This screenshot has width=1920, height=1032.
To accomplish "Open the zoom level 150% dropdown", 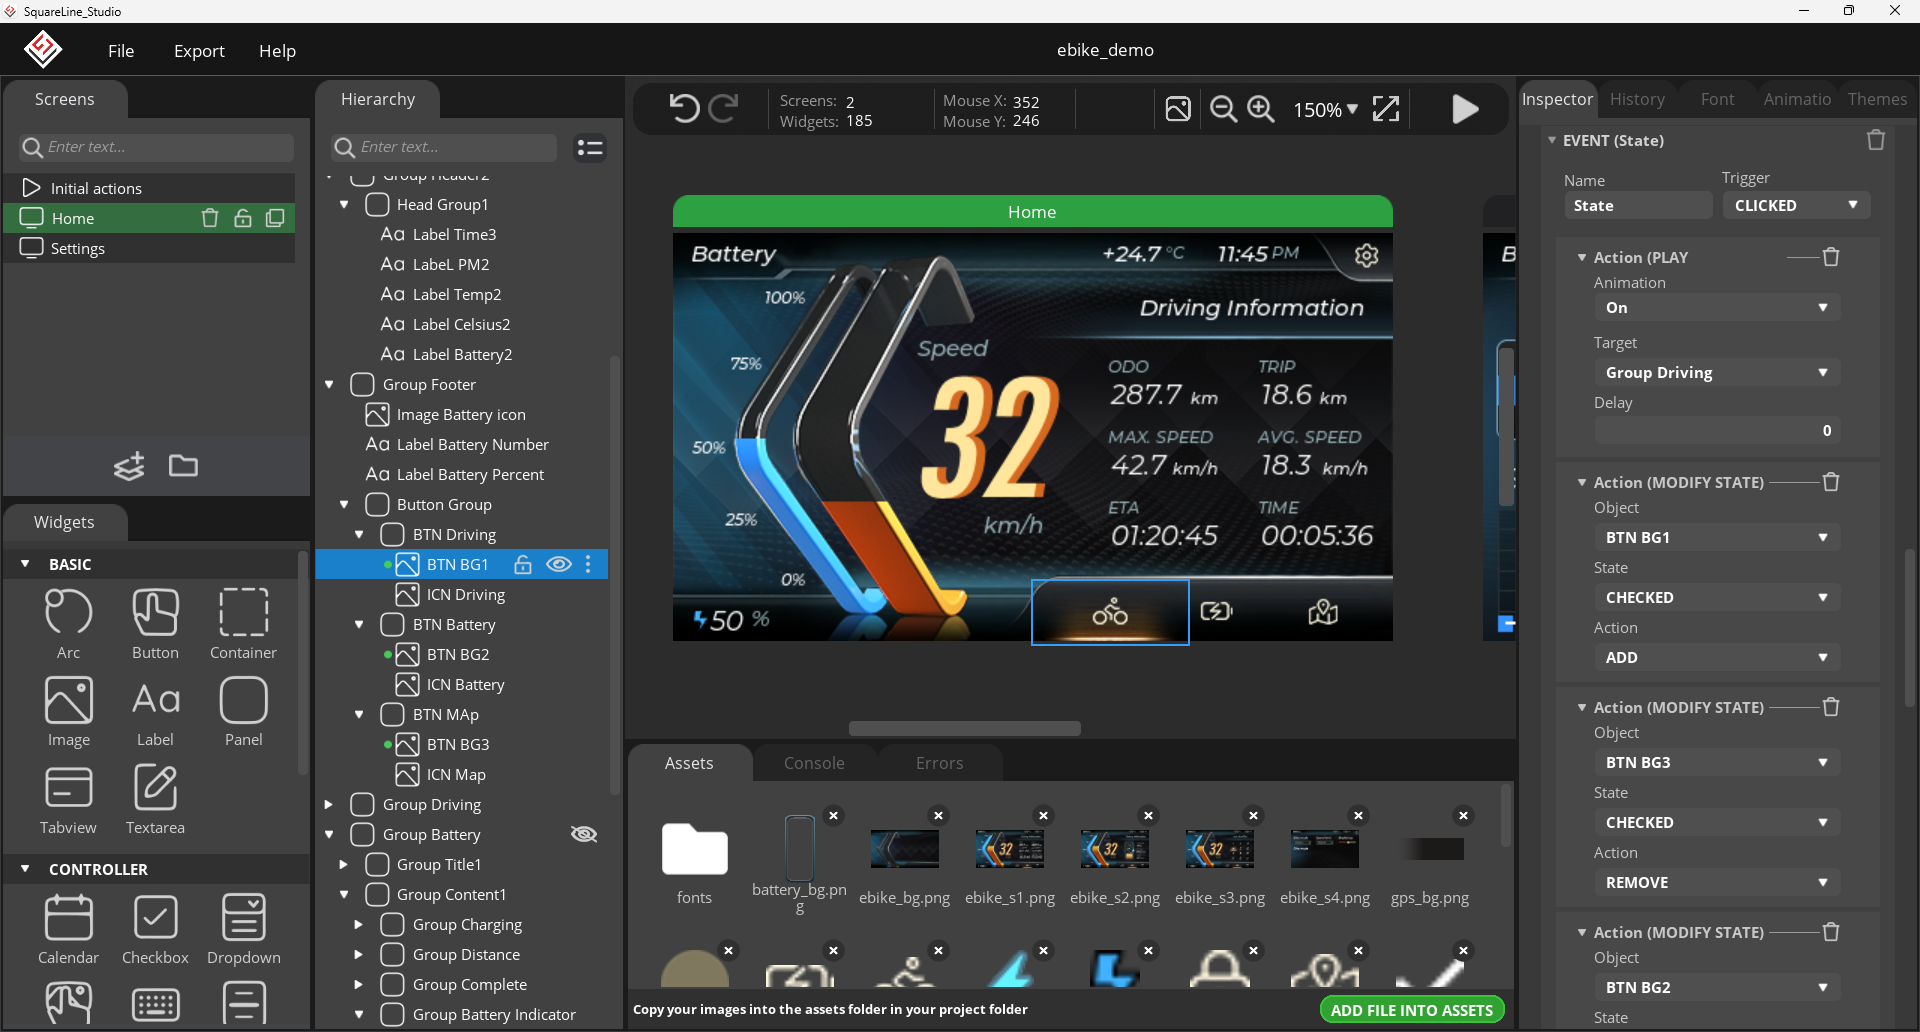I will [x=1325, y=110].
